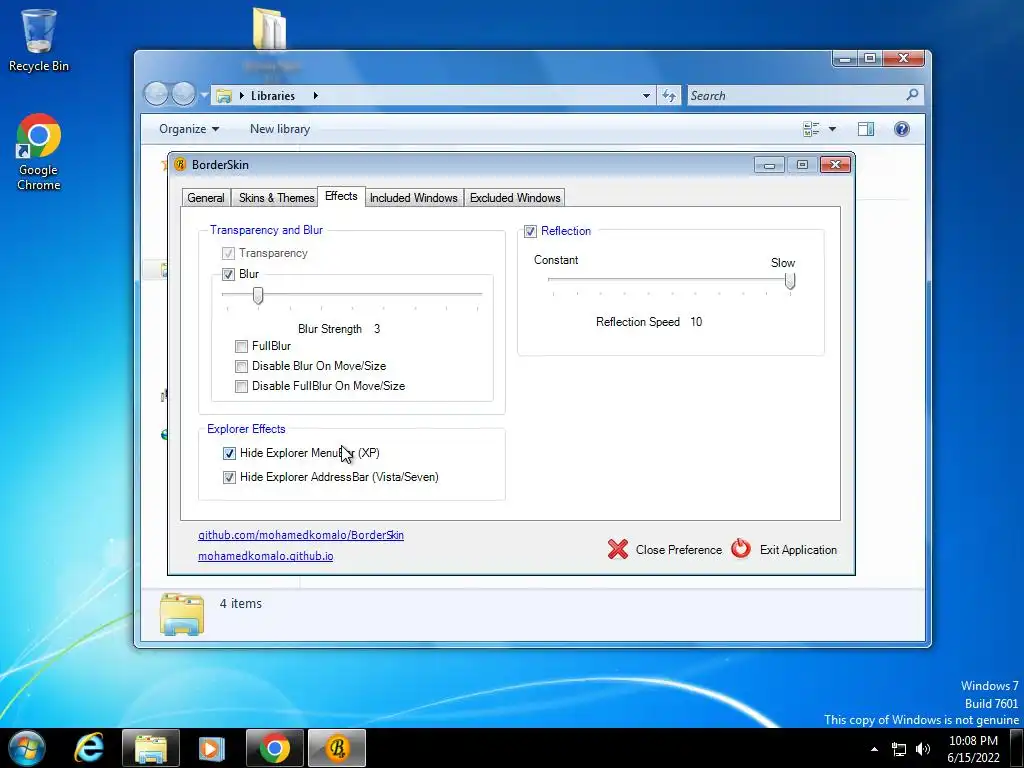
Task: Click the Show desktop strip after clock
Action: tap(1017, 748)
